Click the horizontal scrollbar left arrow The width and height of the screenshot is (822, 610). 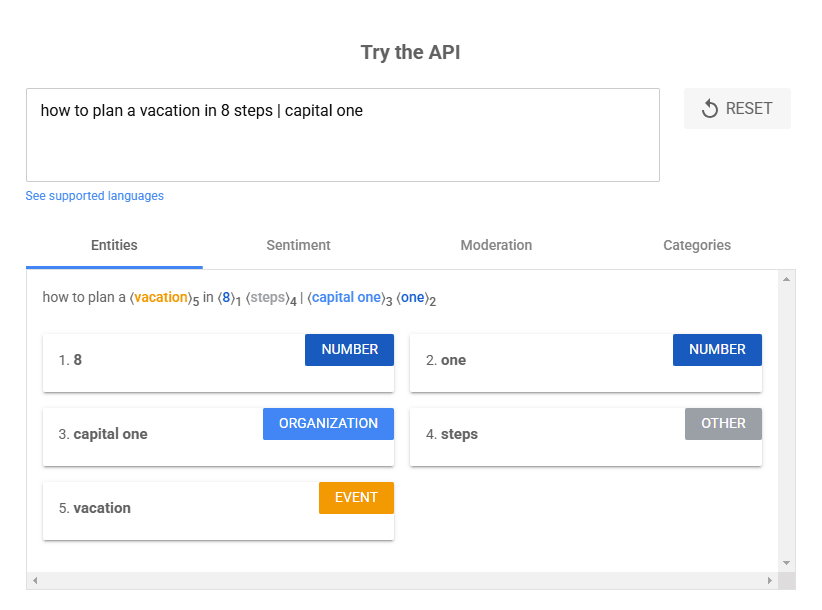(35, 580)
